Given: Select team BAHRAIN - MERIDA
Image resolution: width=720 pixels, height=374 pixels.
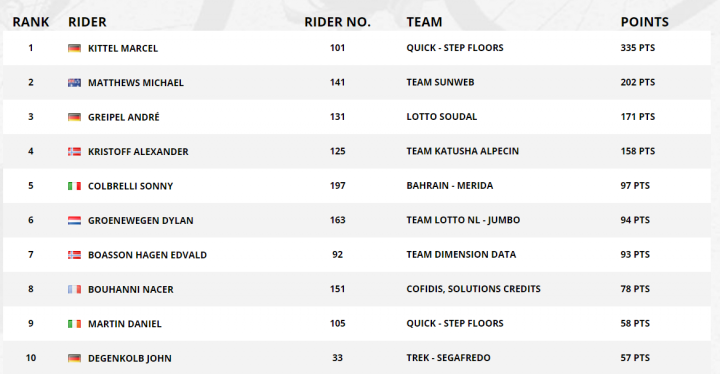Looking at the screenshot, I should 450,186.
